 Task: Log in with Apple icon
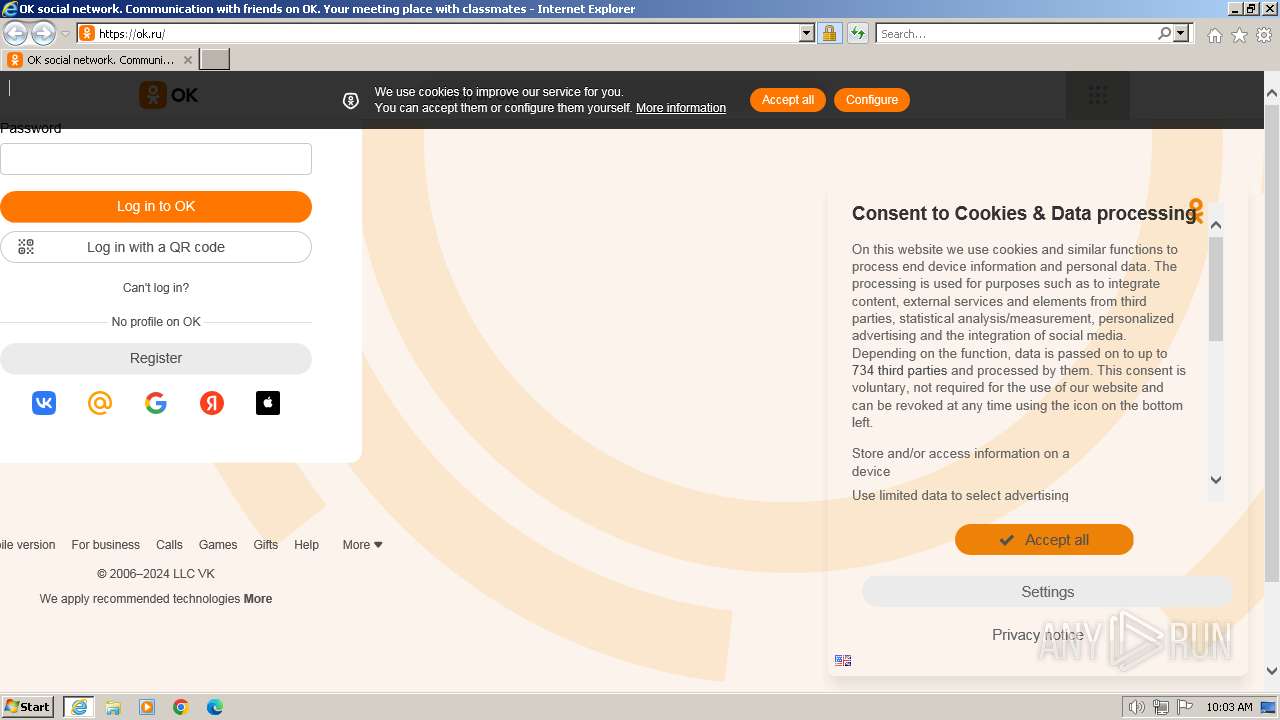coord(268,403)
